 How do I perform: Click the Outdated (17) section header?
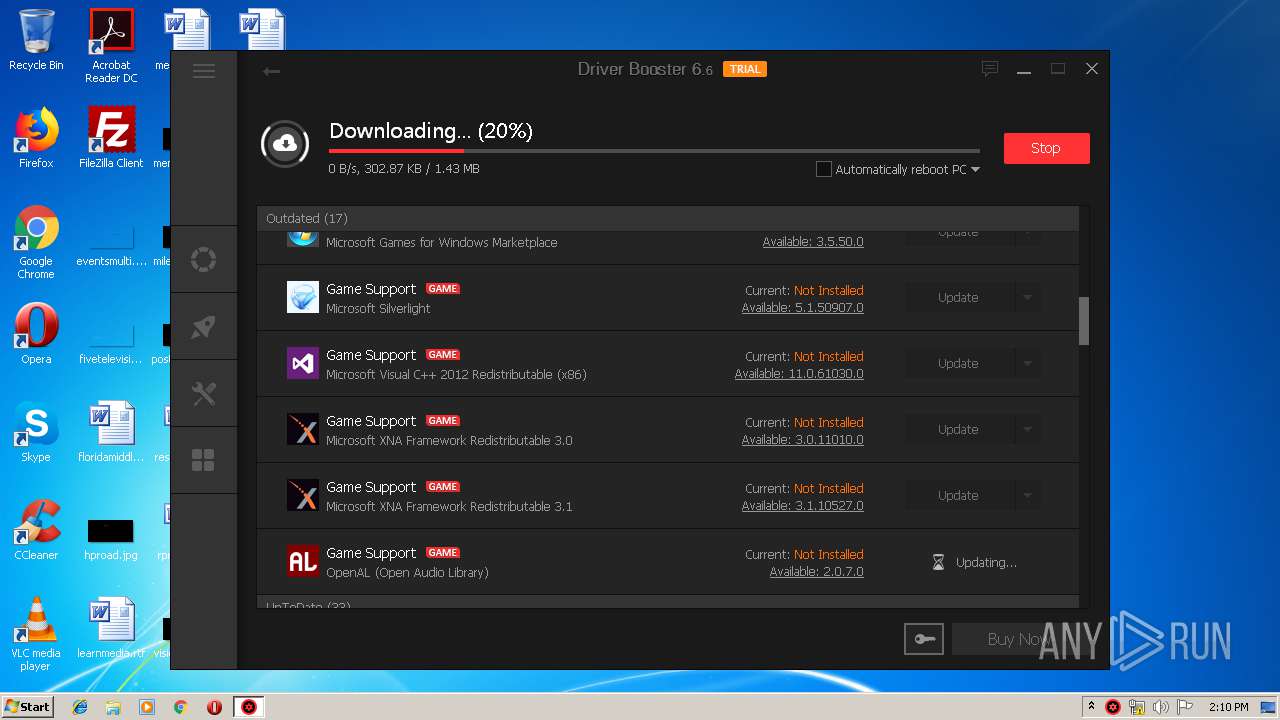[668, 218]
